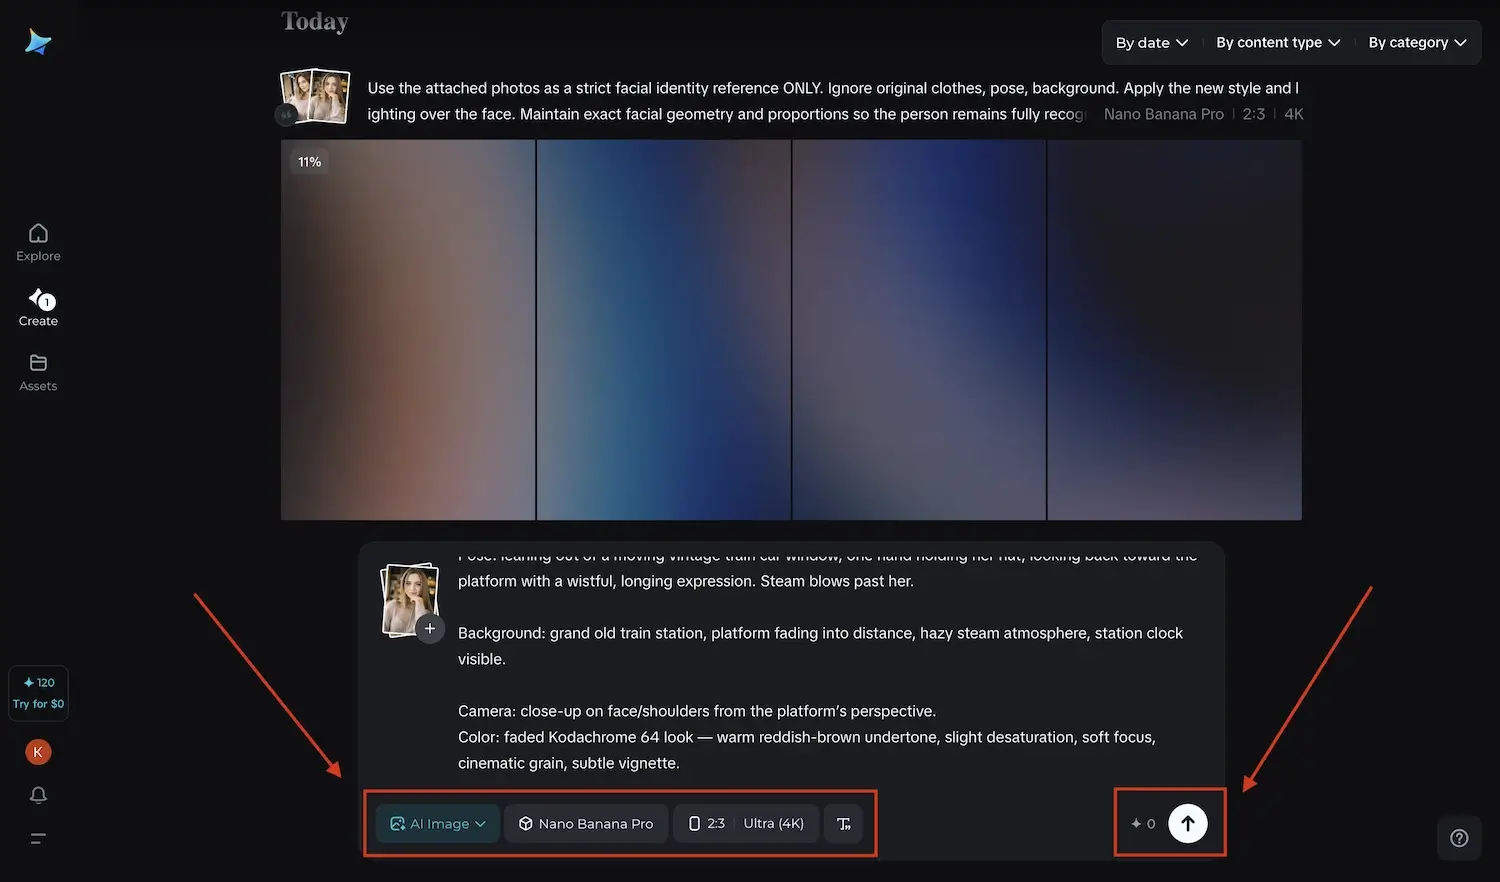Choose the Nano Banana Pro model selector
Image resolution: width=1500 pixels, height=882 pixels.
pos(586,824)
